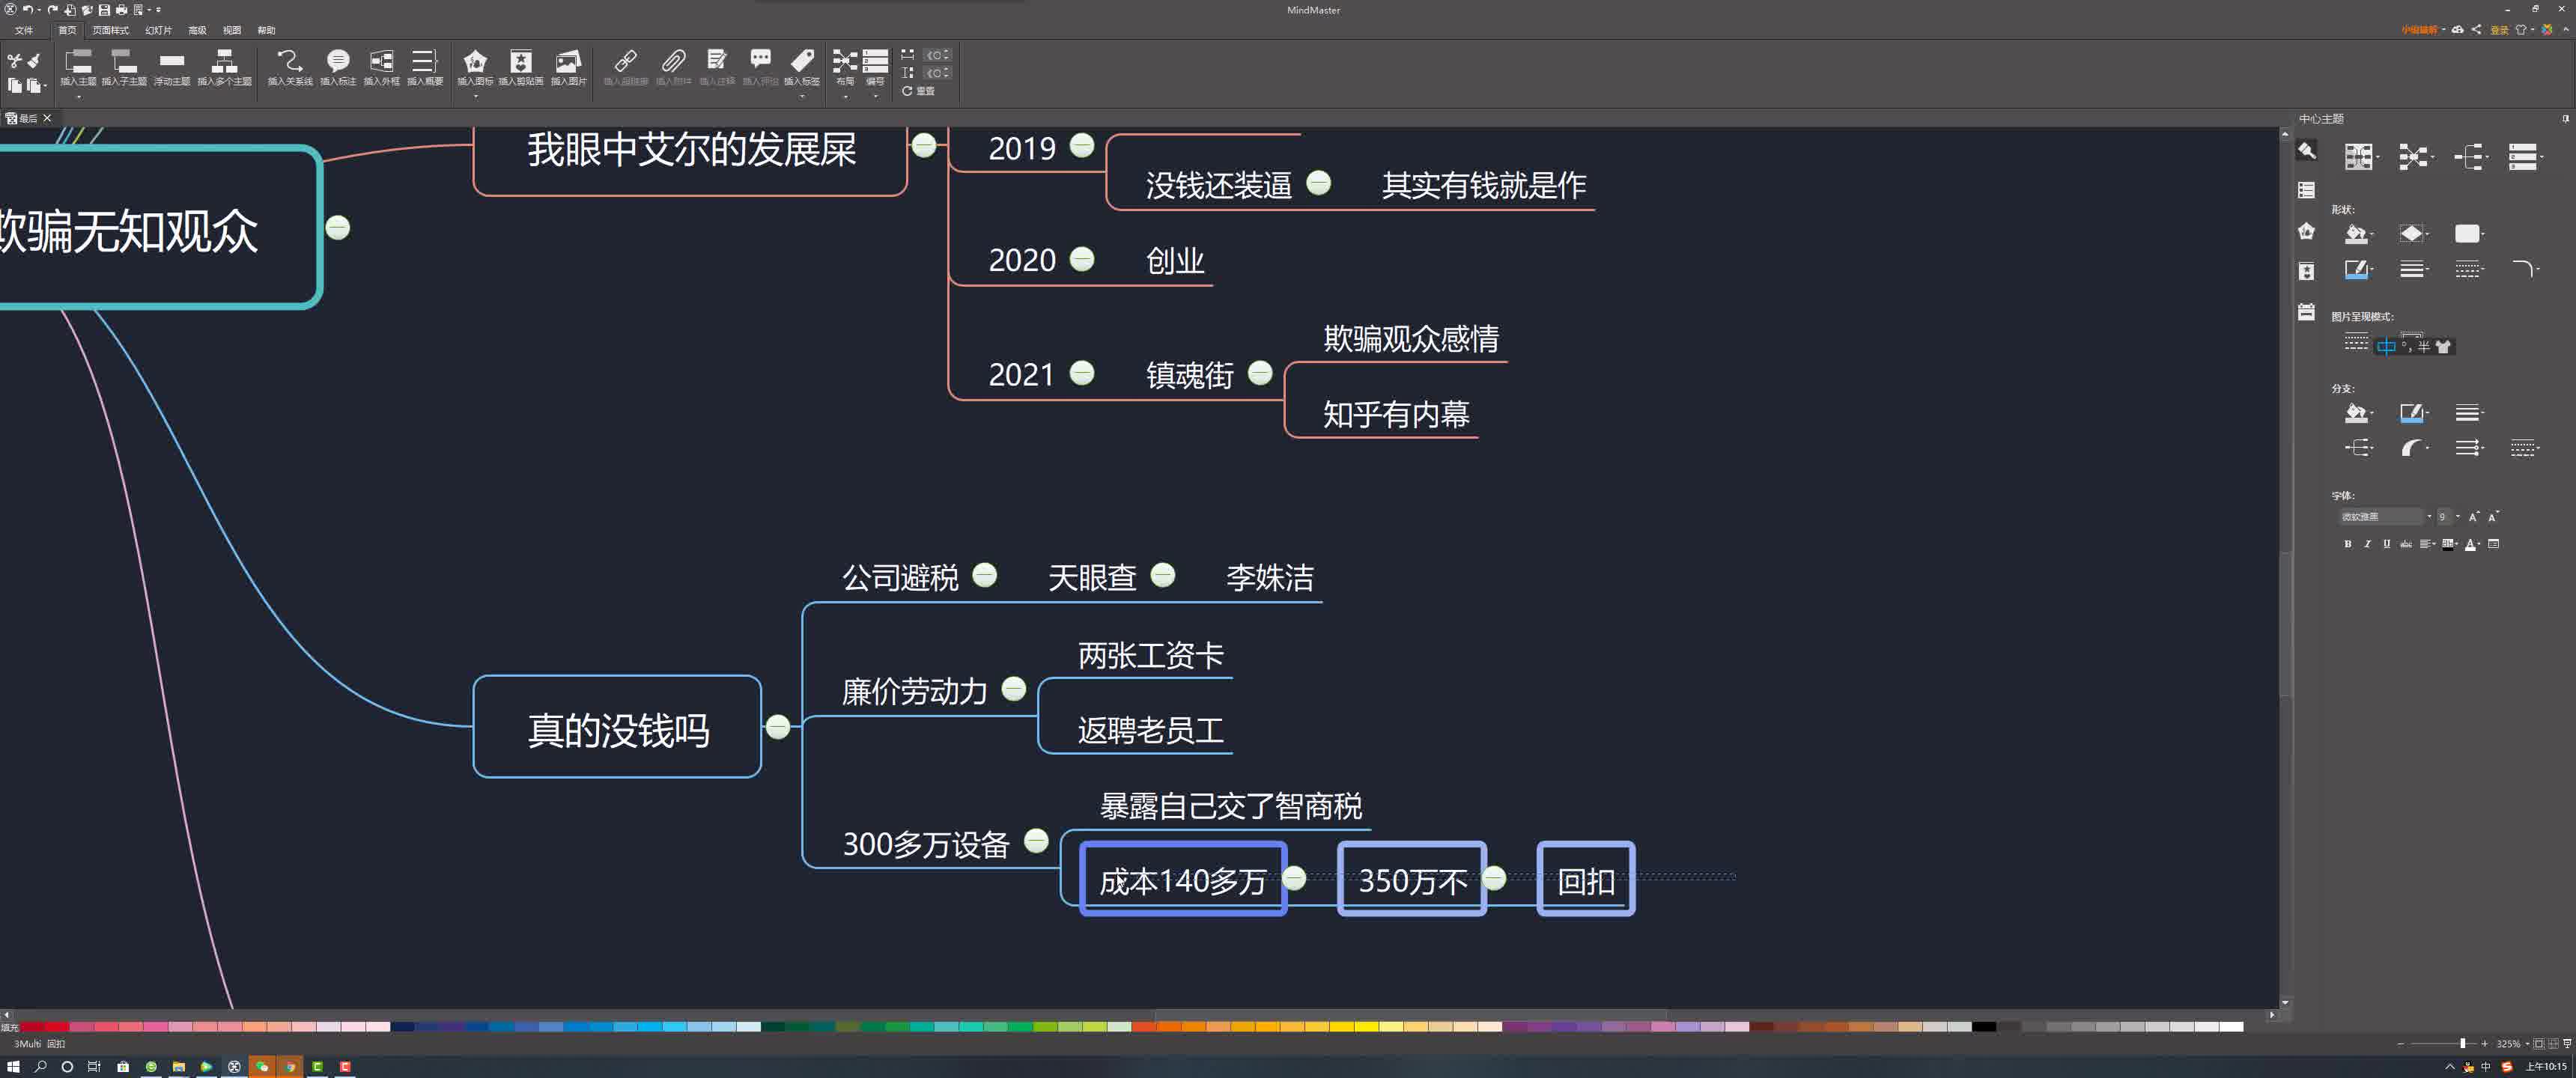
Task: Open the task calendar side panel tab
Action: point(2306,312)
